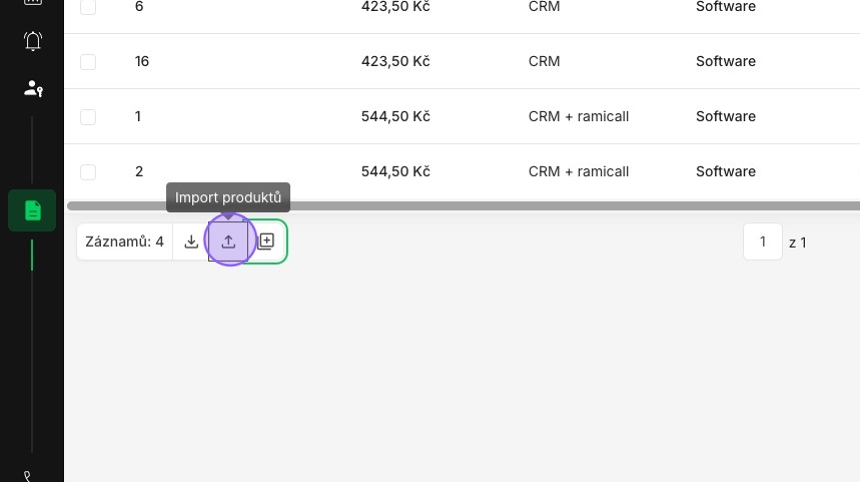Click the page number input field
The height and width of the screenshot is (482, 860).
pyautogui.click(x=762, y=242)
